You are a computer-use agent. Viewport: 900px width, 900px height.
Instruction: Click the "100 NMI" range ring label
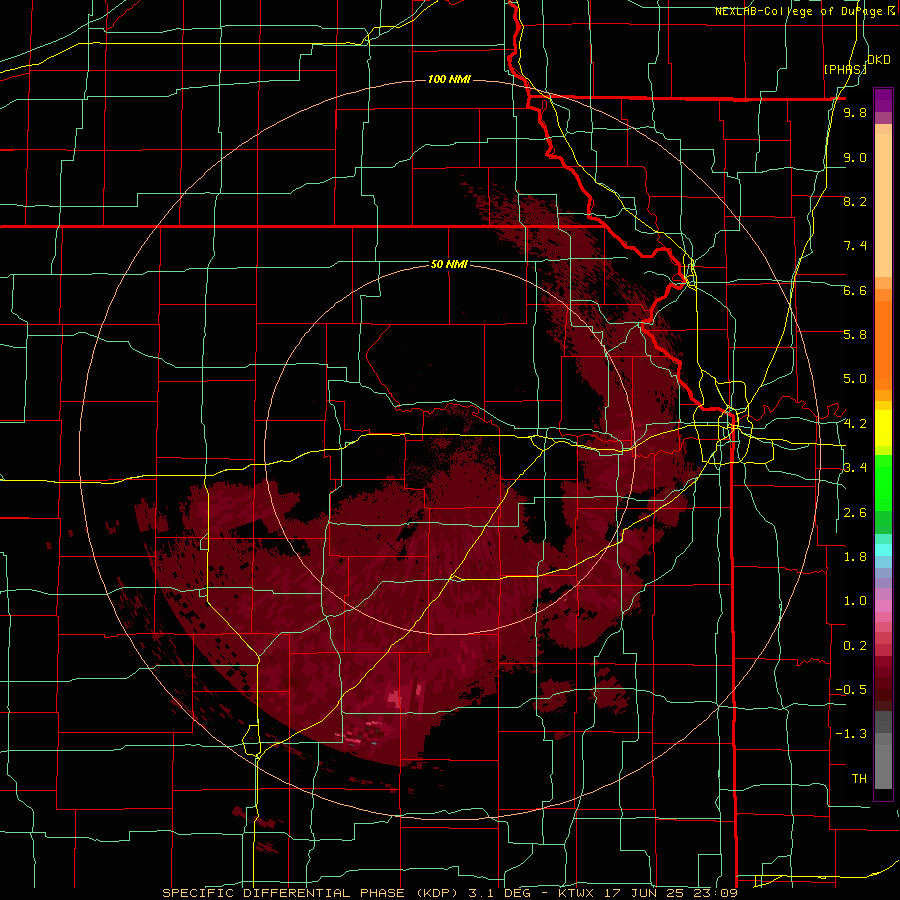point(449,79)
